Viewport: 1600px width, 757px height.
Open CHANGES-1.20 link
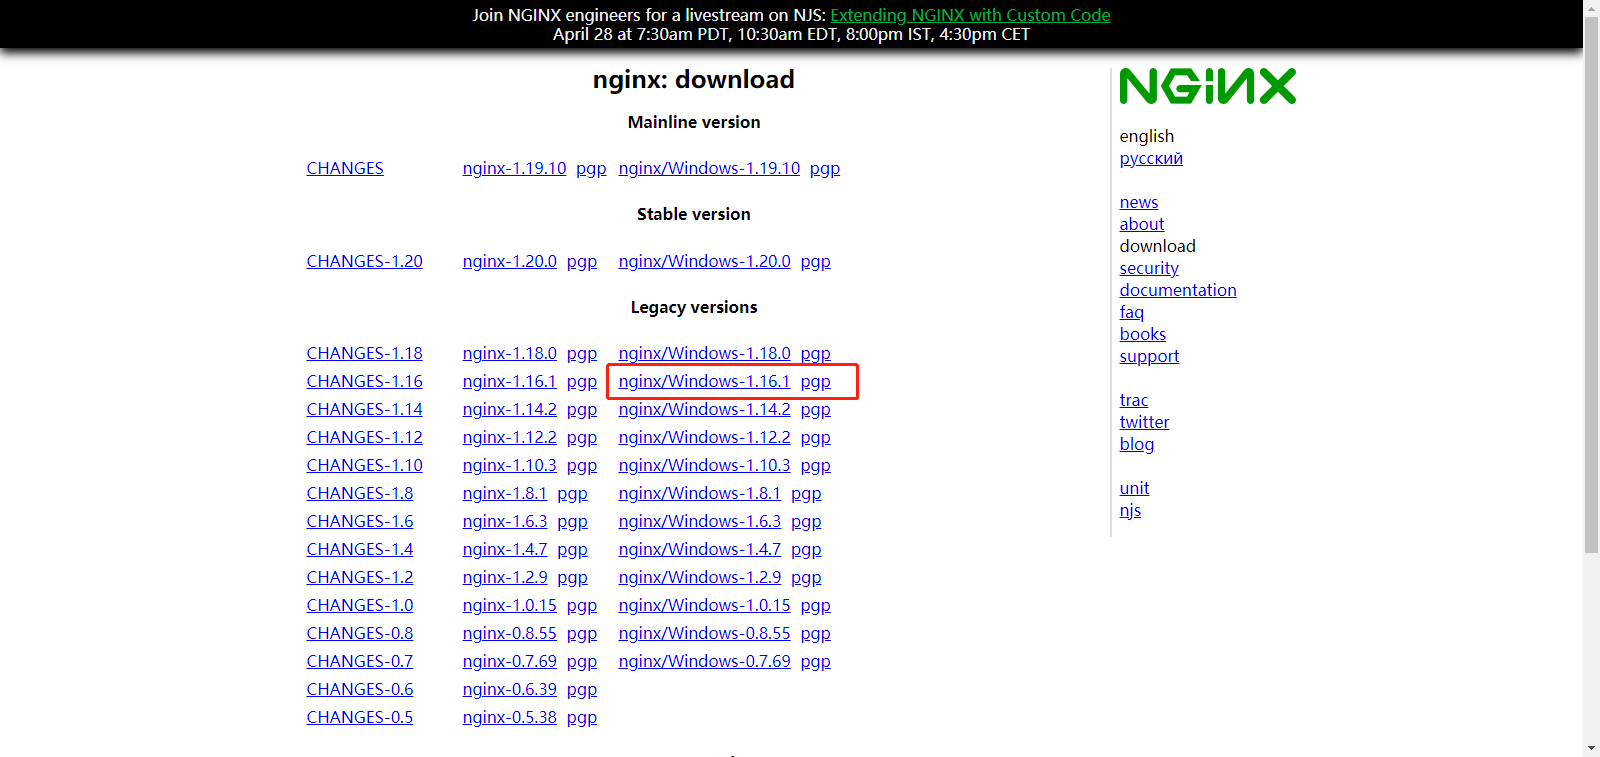(364, 261)
